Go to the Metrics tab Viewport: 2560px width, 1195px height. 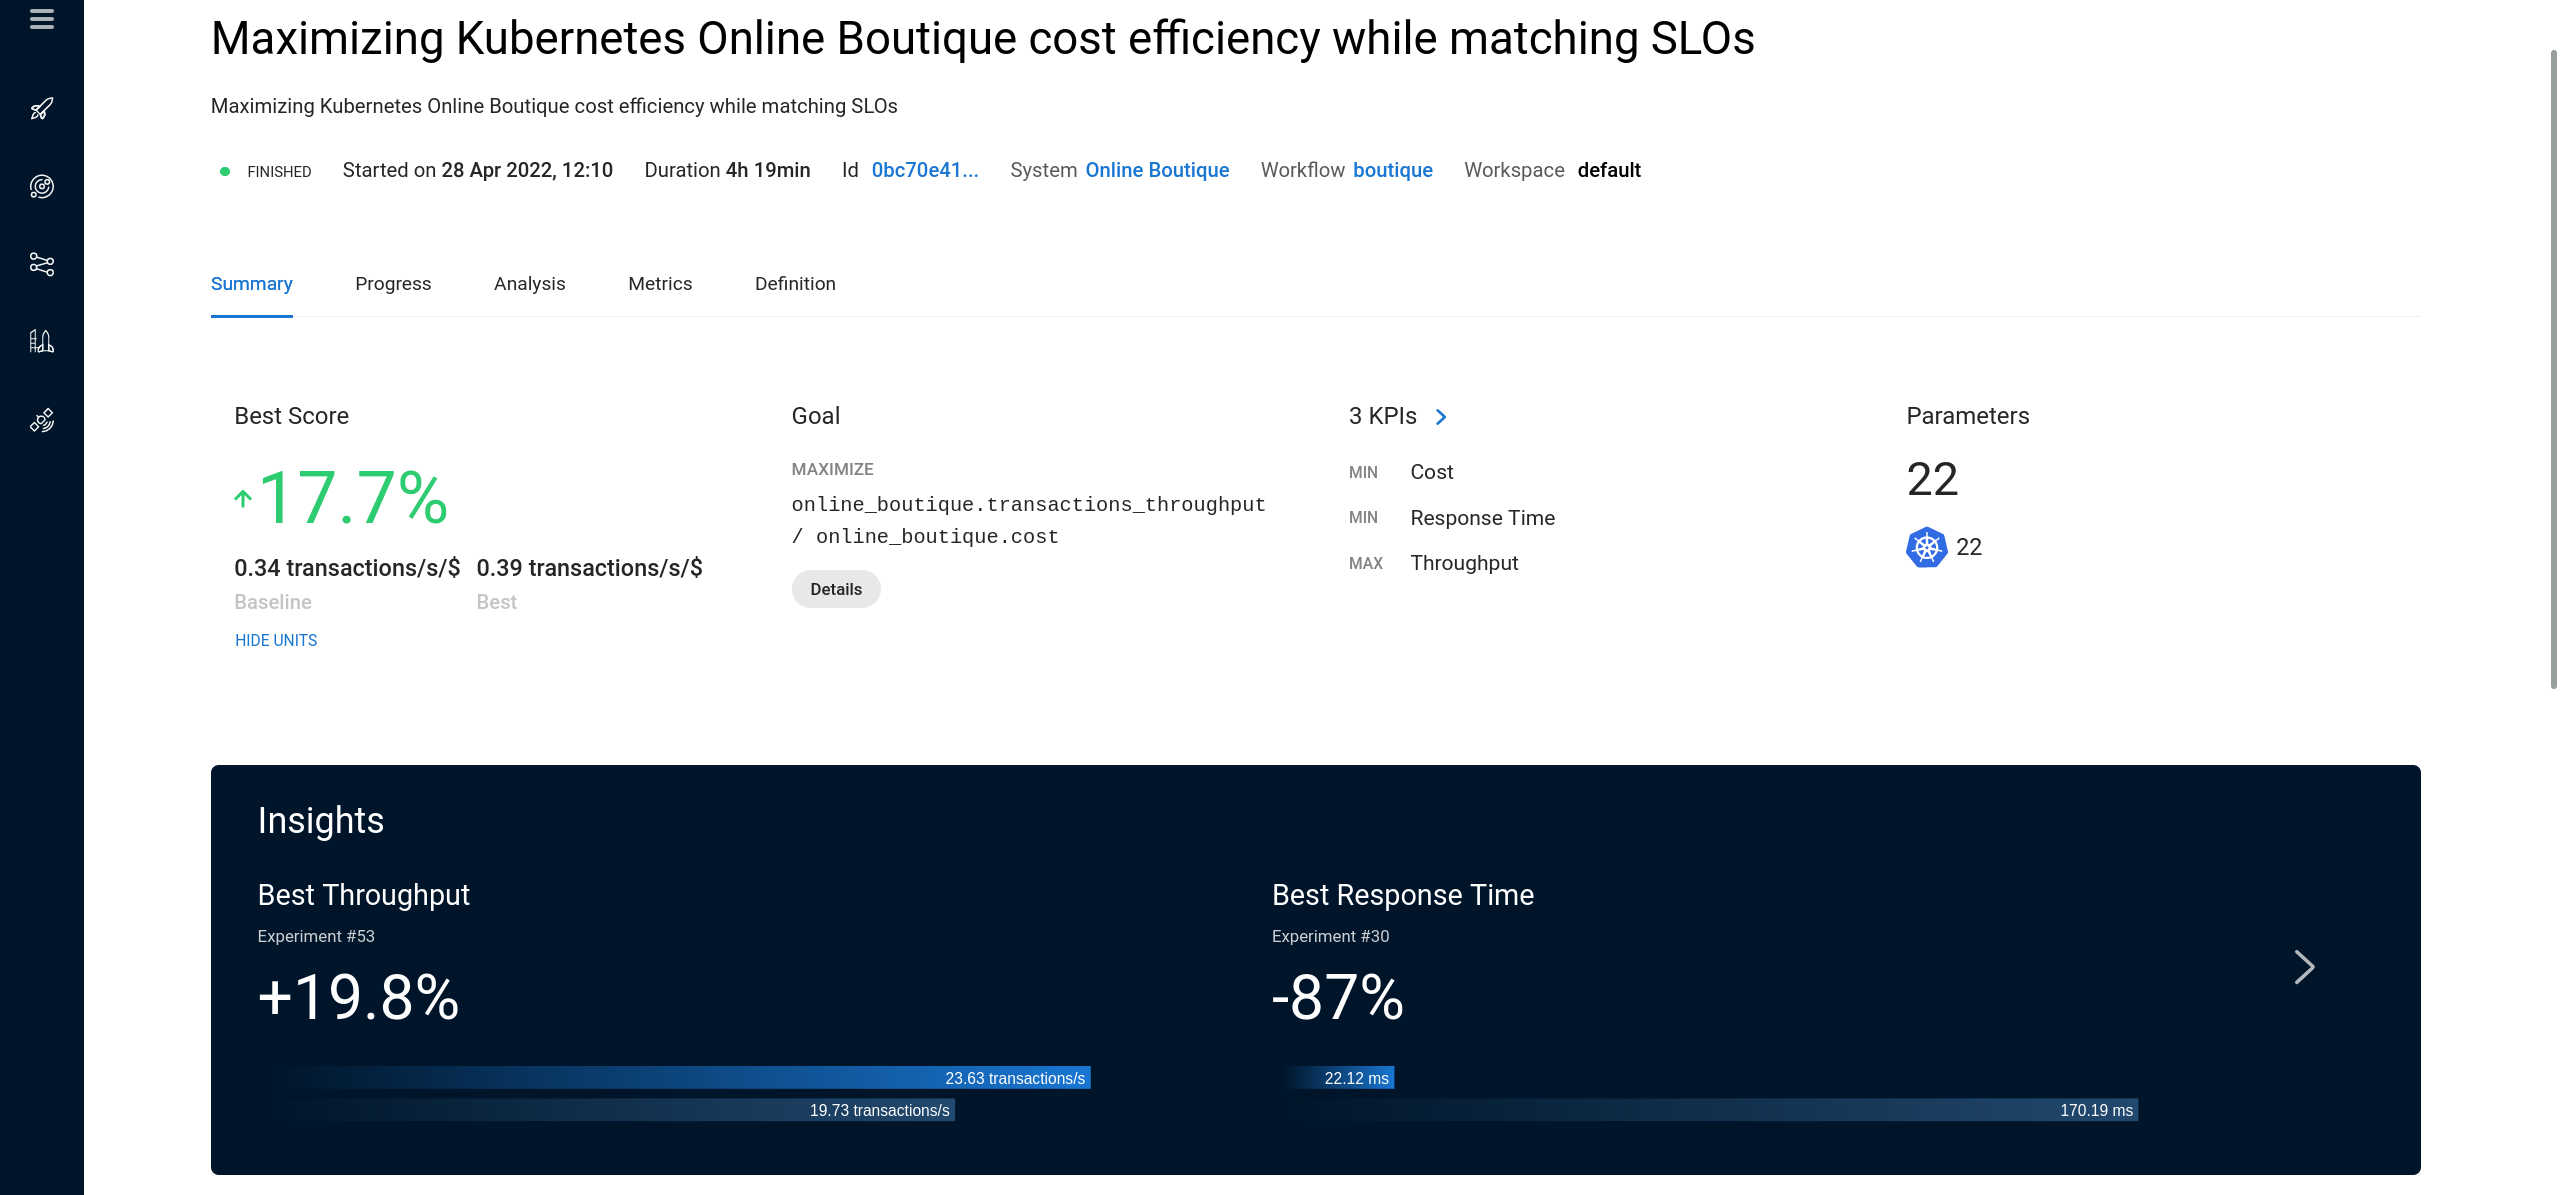click(660, 284)
